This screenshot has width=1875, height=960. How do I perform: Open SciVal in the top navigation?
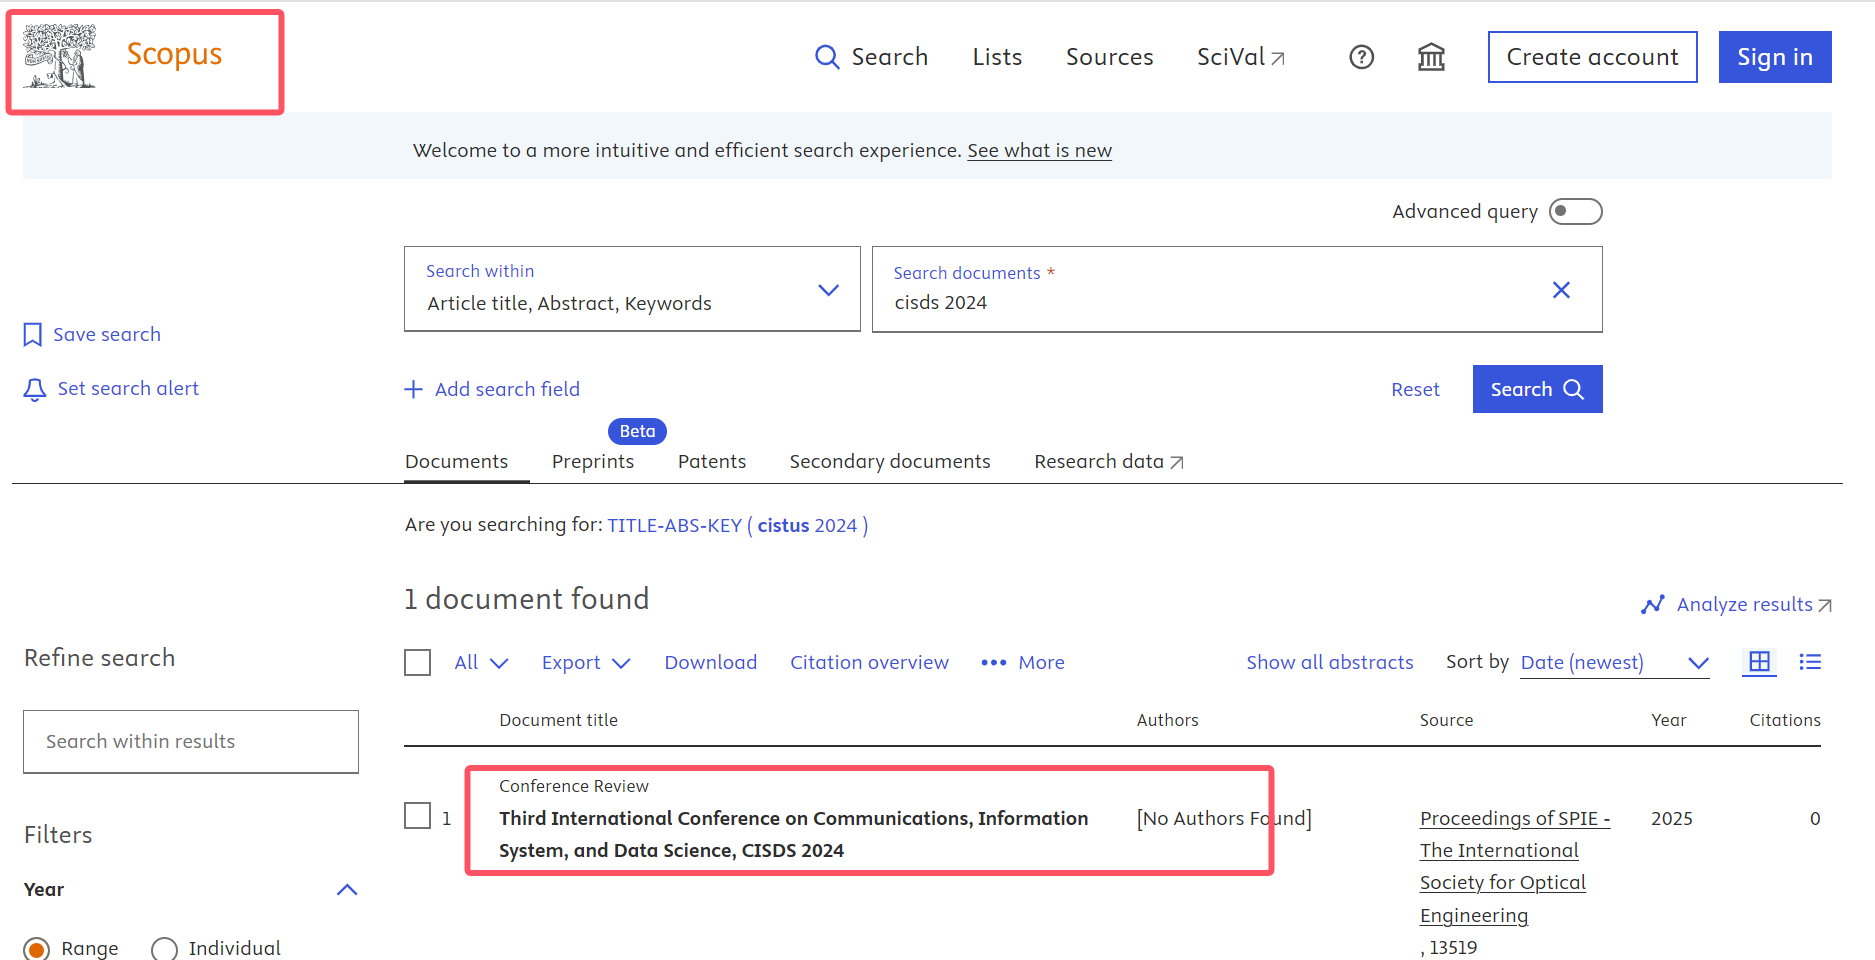click(x=1240, y=57)
